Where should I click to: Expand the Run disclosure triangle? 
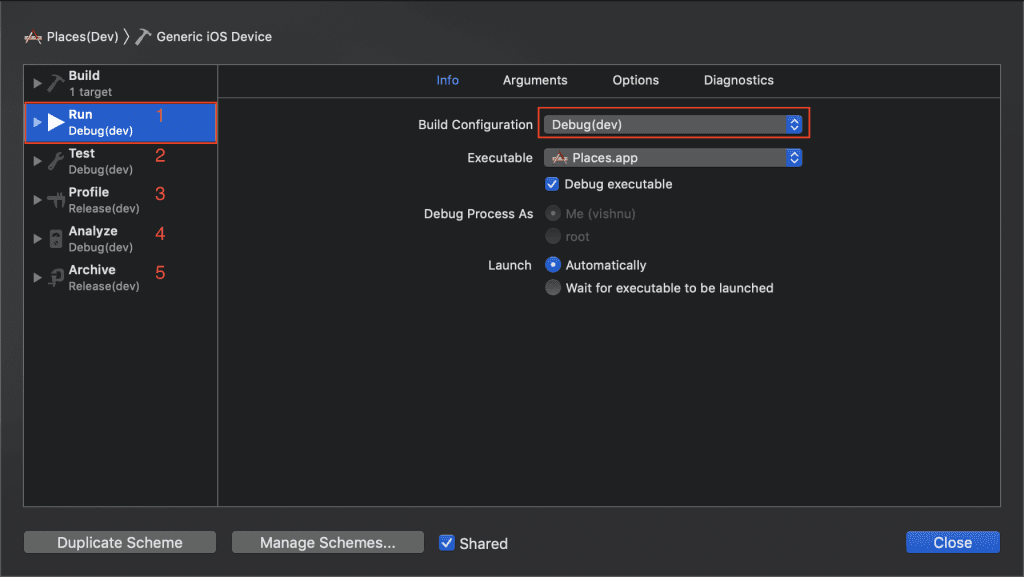37,122
